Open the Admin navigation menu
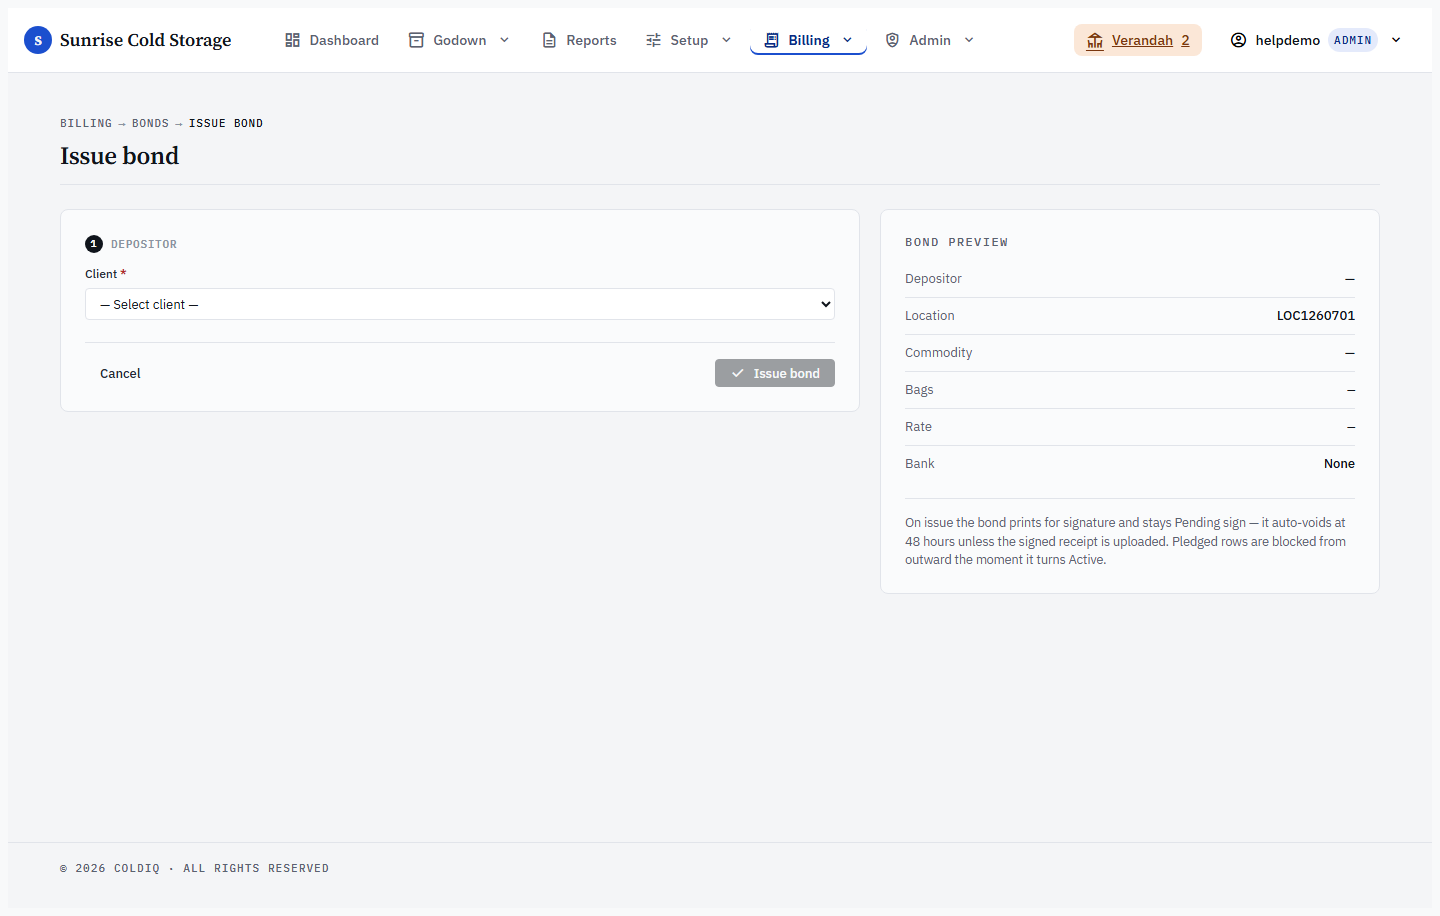Viewport: 1440px width, 916px height. coord(930,40)
